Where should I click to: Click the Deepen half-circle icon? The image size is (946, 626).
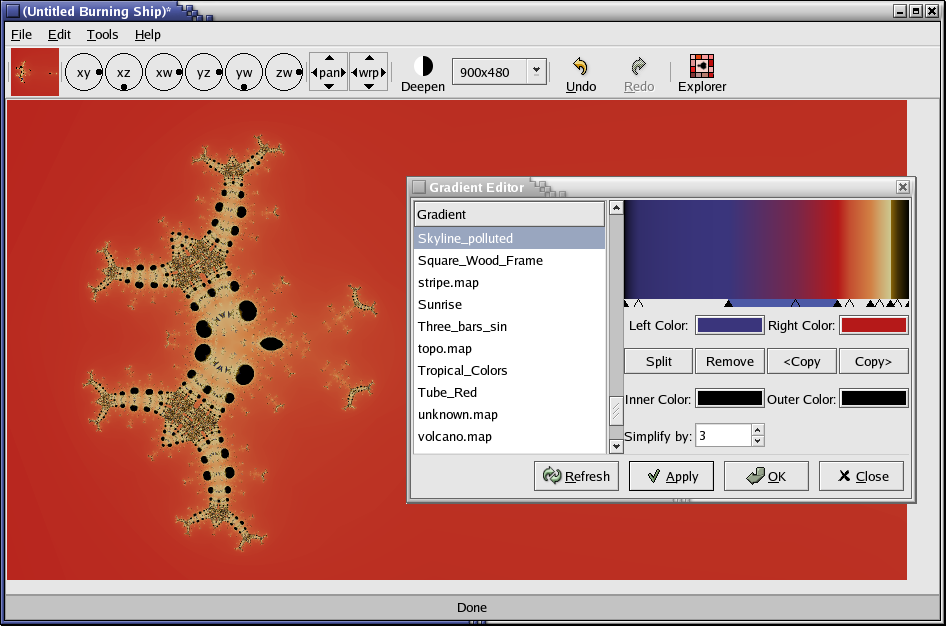(423, 66)
